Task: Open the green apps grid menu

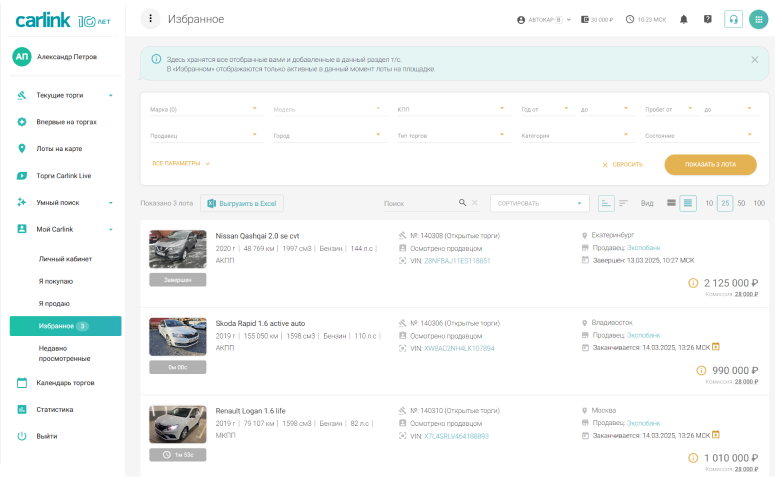Action: click(x=758, y=19)
